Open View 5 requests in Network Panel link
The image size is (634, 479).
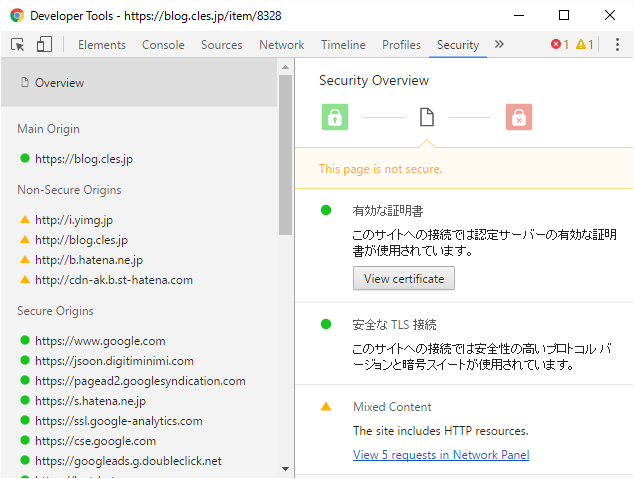coord(441,455)
